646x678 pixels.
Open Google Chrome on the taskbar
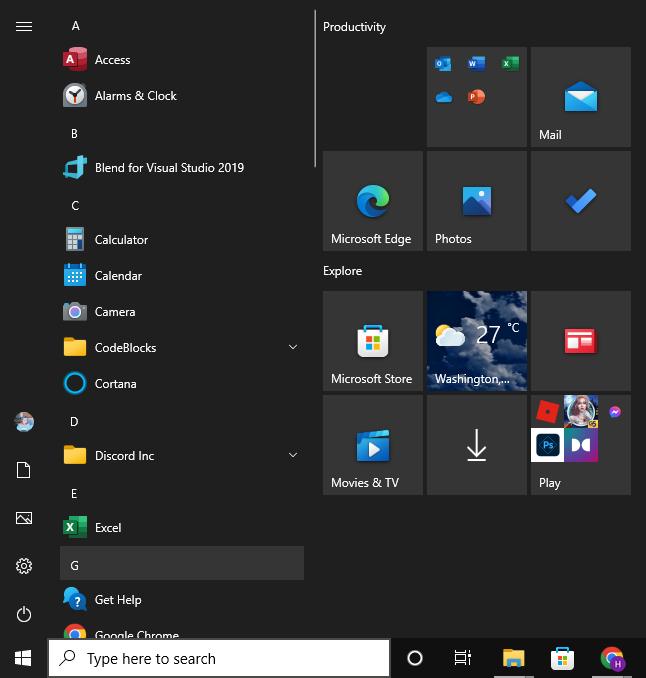611,659
